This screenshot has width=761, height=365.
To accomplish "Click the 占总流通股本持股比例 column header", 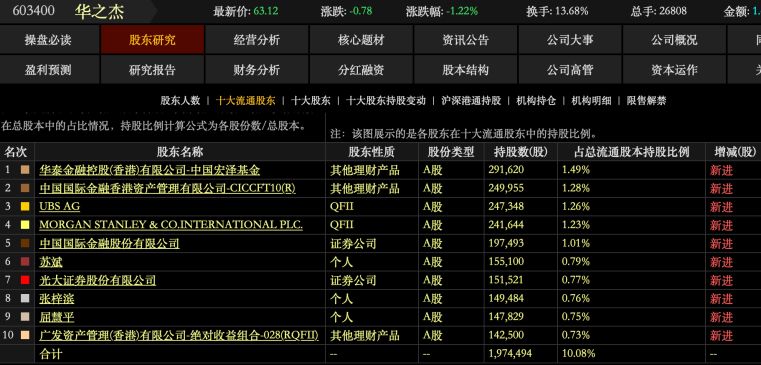I will pyautogui.click(x=631, y=152).
